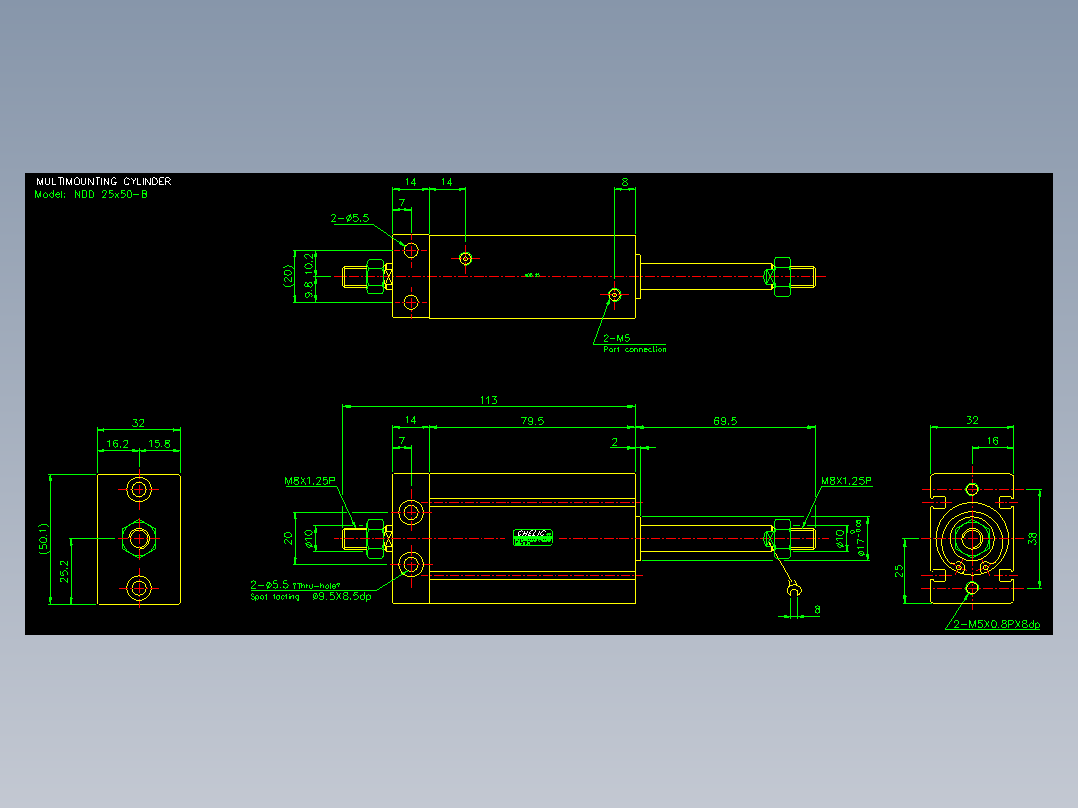The image size is (1078, 808).
Task: Click the "9.8" dimension value
Action: point(309,289)
